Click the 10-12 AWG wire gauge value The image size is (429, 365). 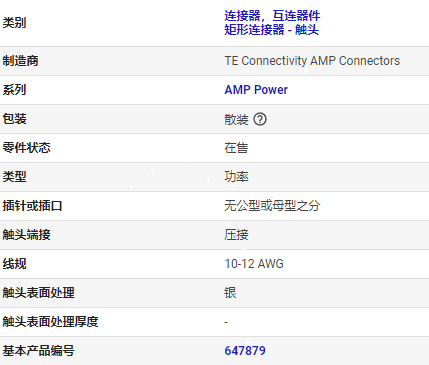254,264
